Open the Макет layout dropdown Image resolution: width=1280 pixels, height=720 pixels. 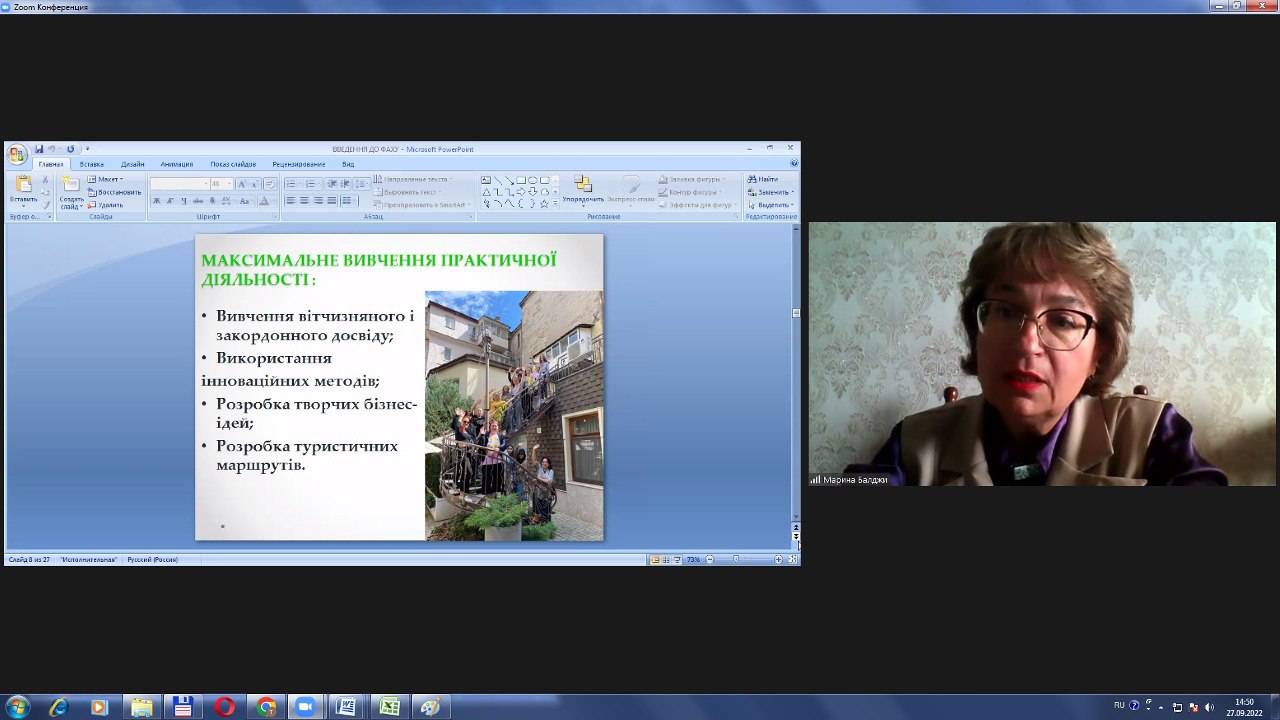(x=105, y=179)
